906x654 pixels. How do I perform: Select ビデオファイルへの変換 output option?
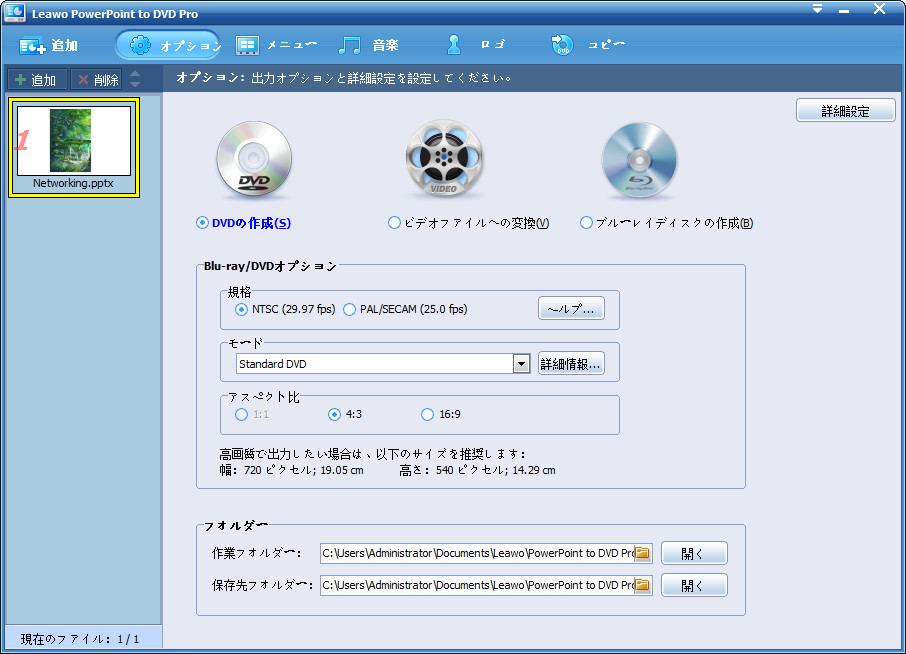(394, 224)
